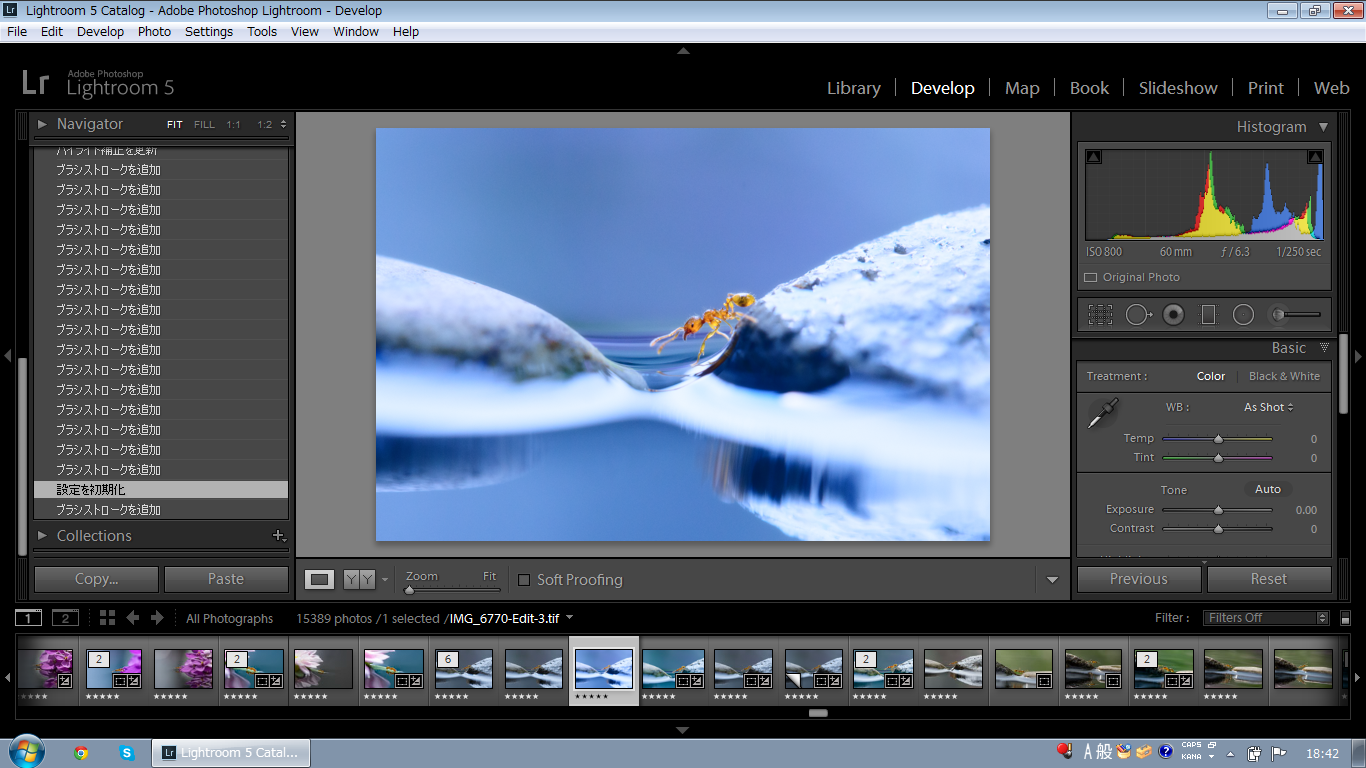
Task: Open the WB As Shot dropdown
Action: click(x=1269, y=407)
